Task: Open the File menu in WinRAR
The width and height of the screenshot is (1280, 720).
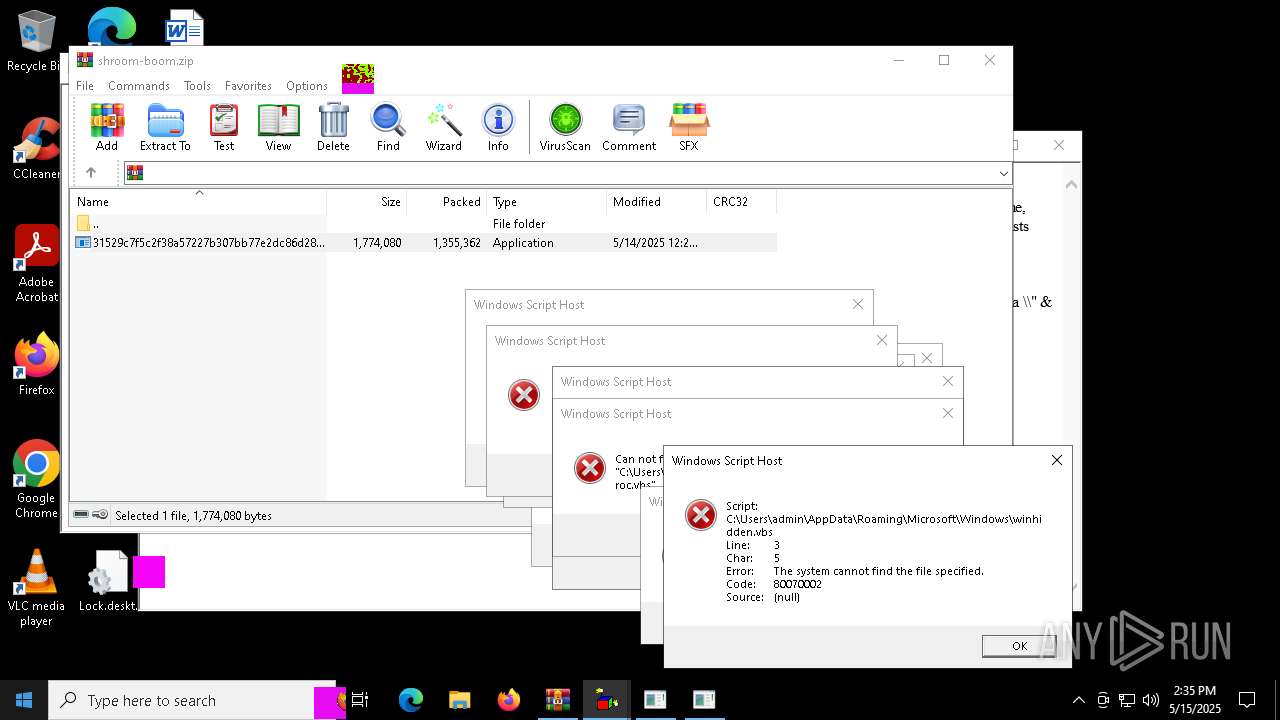Action: [x=85, y=86]
